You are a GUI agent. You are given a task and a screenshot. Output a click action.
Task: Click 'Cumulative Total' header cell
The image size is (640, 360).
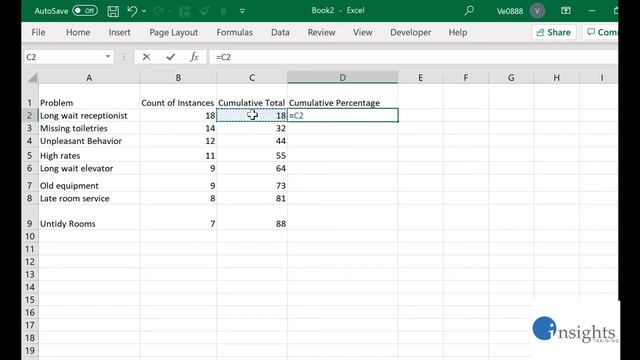pos(251,103)
